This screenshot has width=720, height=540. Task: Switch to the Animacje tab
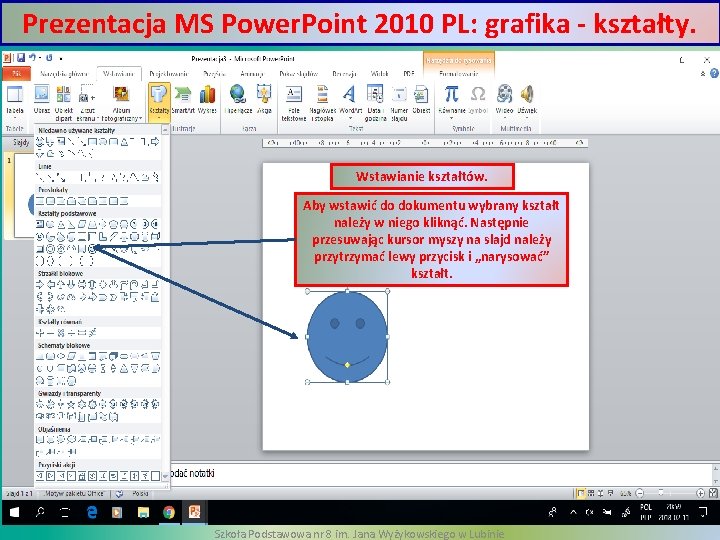pyautogui.click(x=252, y=73)
